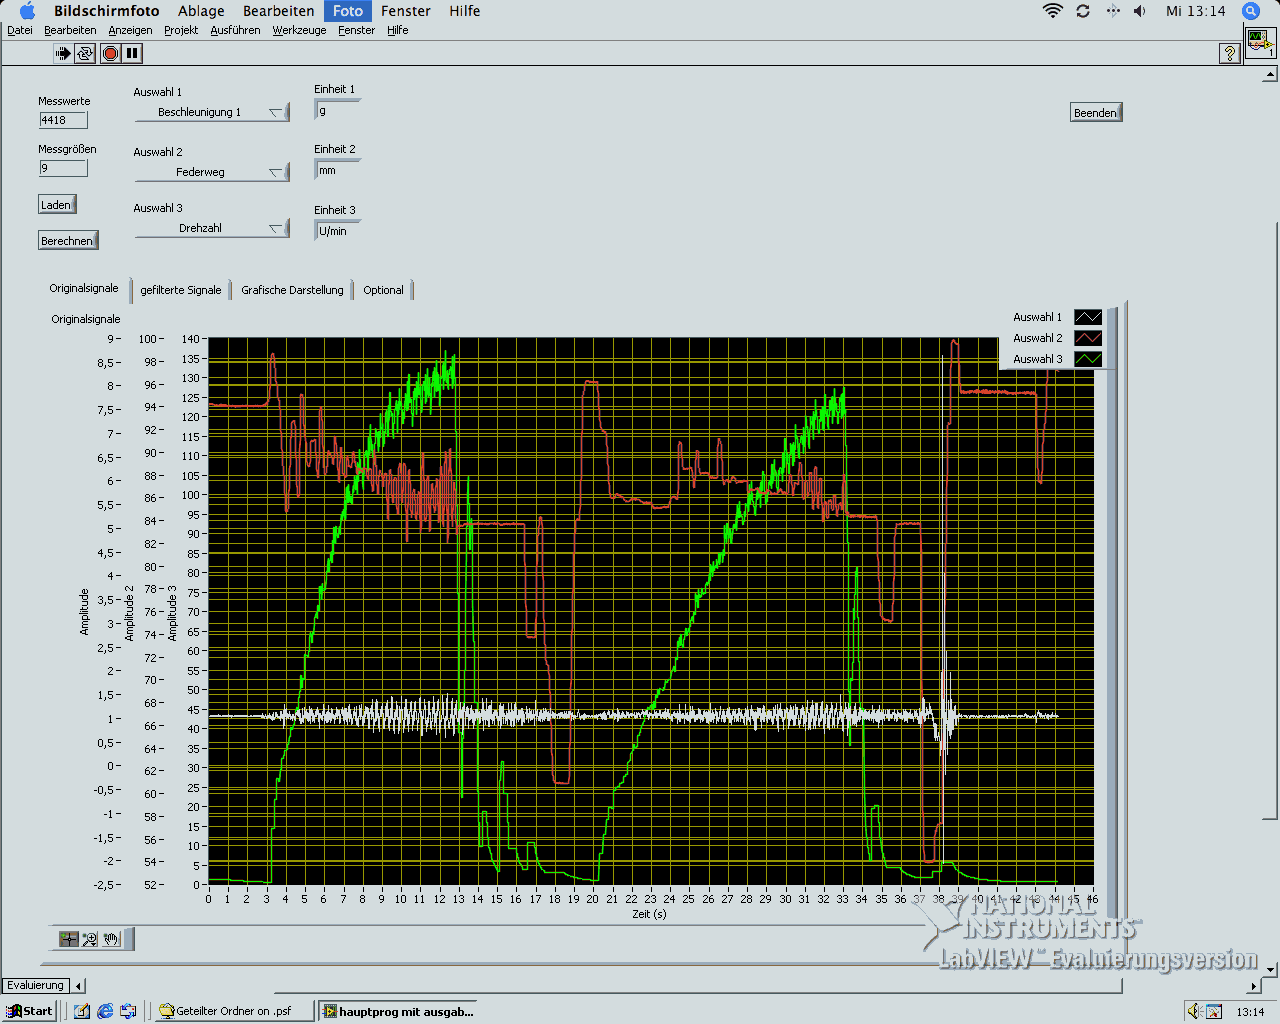The image size is (1280, 1024).
Task: Abort execution with the red stop icon
Action: [x=111, y=53]
